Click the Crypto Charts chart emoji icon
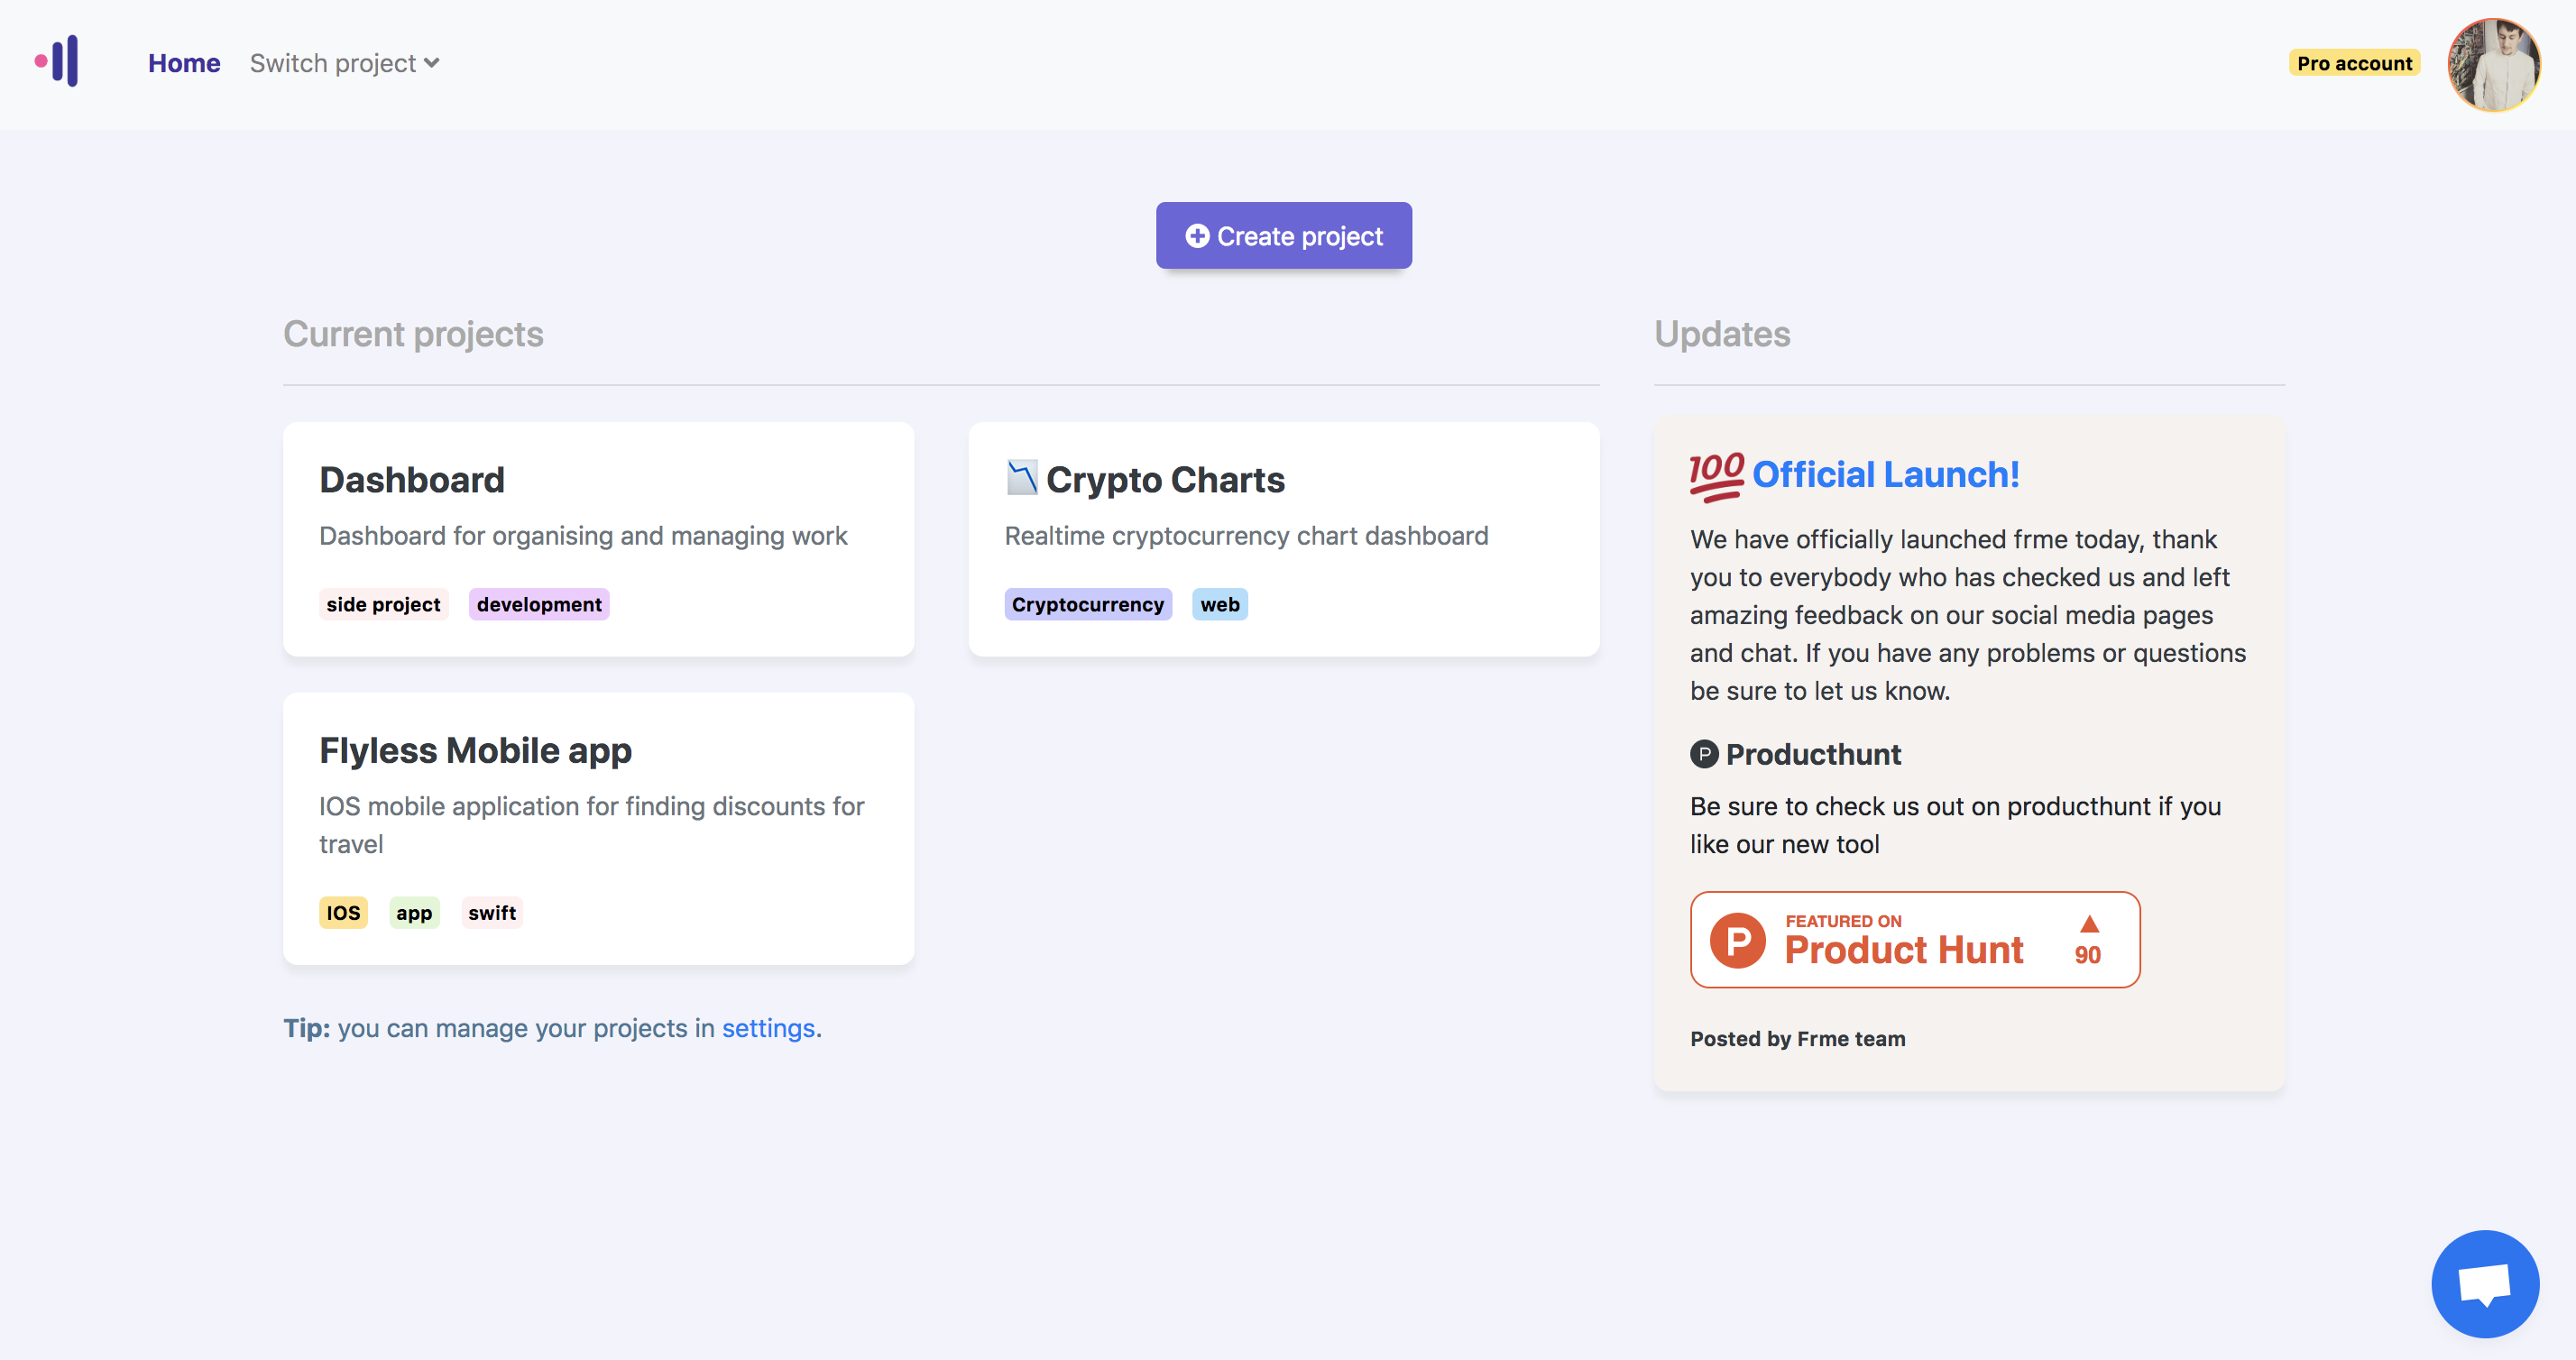 point(1021,478)
